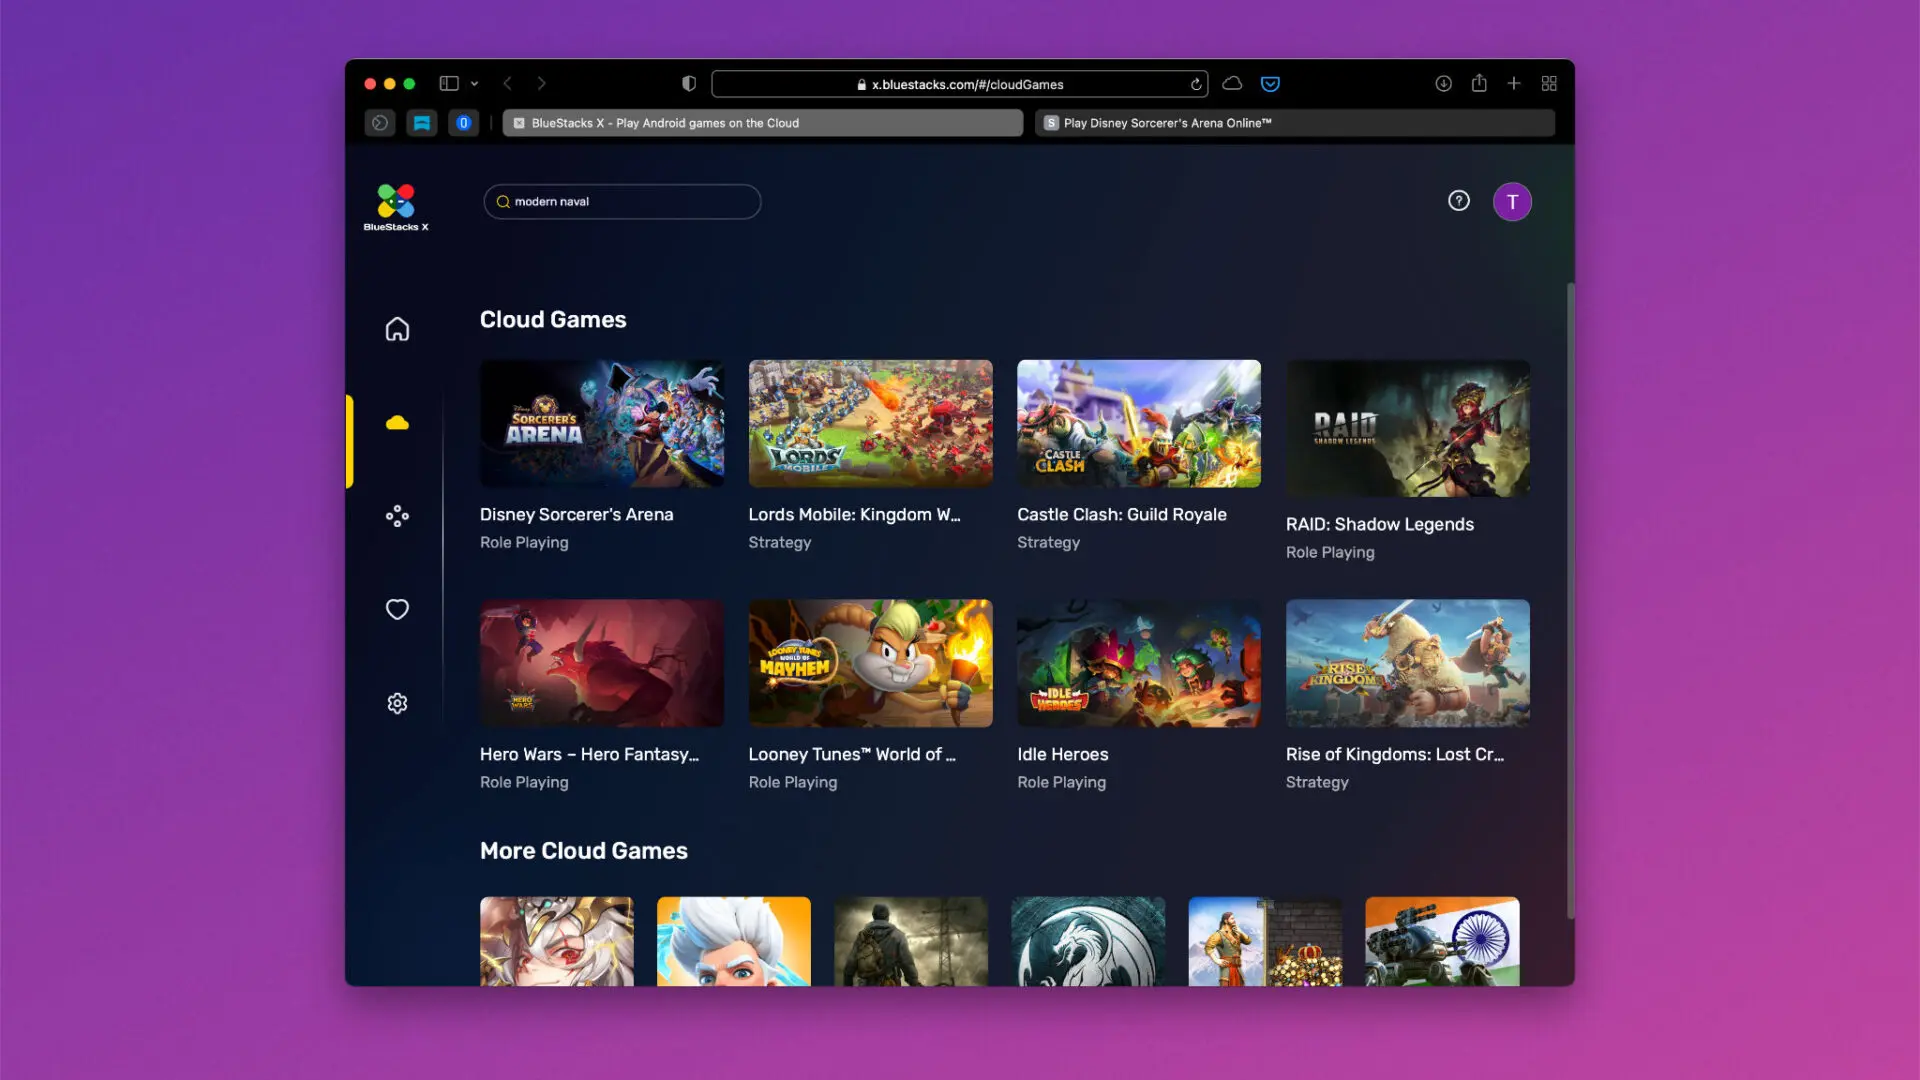Open RAID: Shadow Legends game card
The width and height of the screenshot is (1920, 1080).
(1407, 428)
